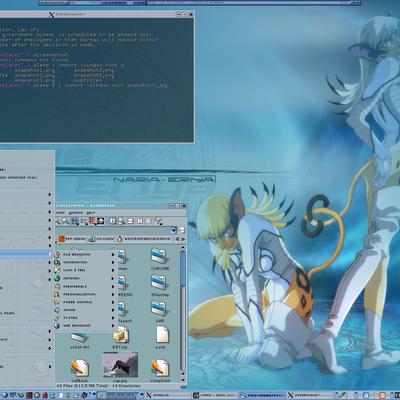The width and height of the screenshot is (400, 400).
Task: Open the Help menu in file manager
Action: pyautogui.click(x=91, y=213)
